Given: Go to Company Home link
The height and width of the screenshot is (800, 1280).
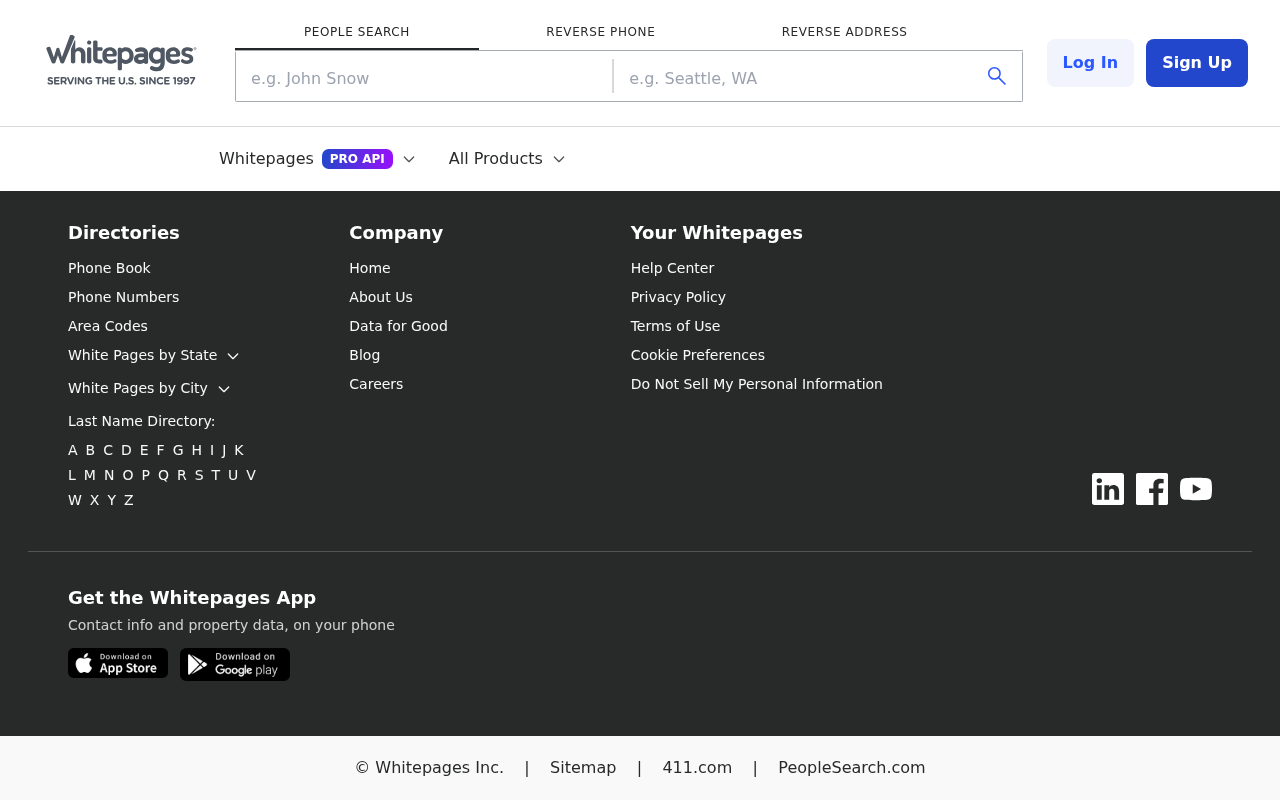Looking at the screenshot, I should (370, 268).
